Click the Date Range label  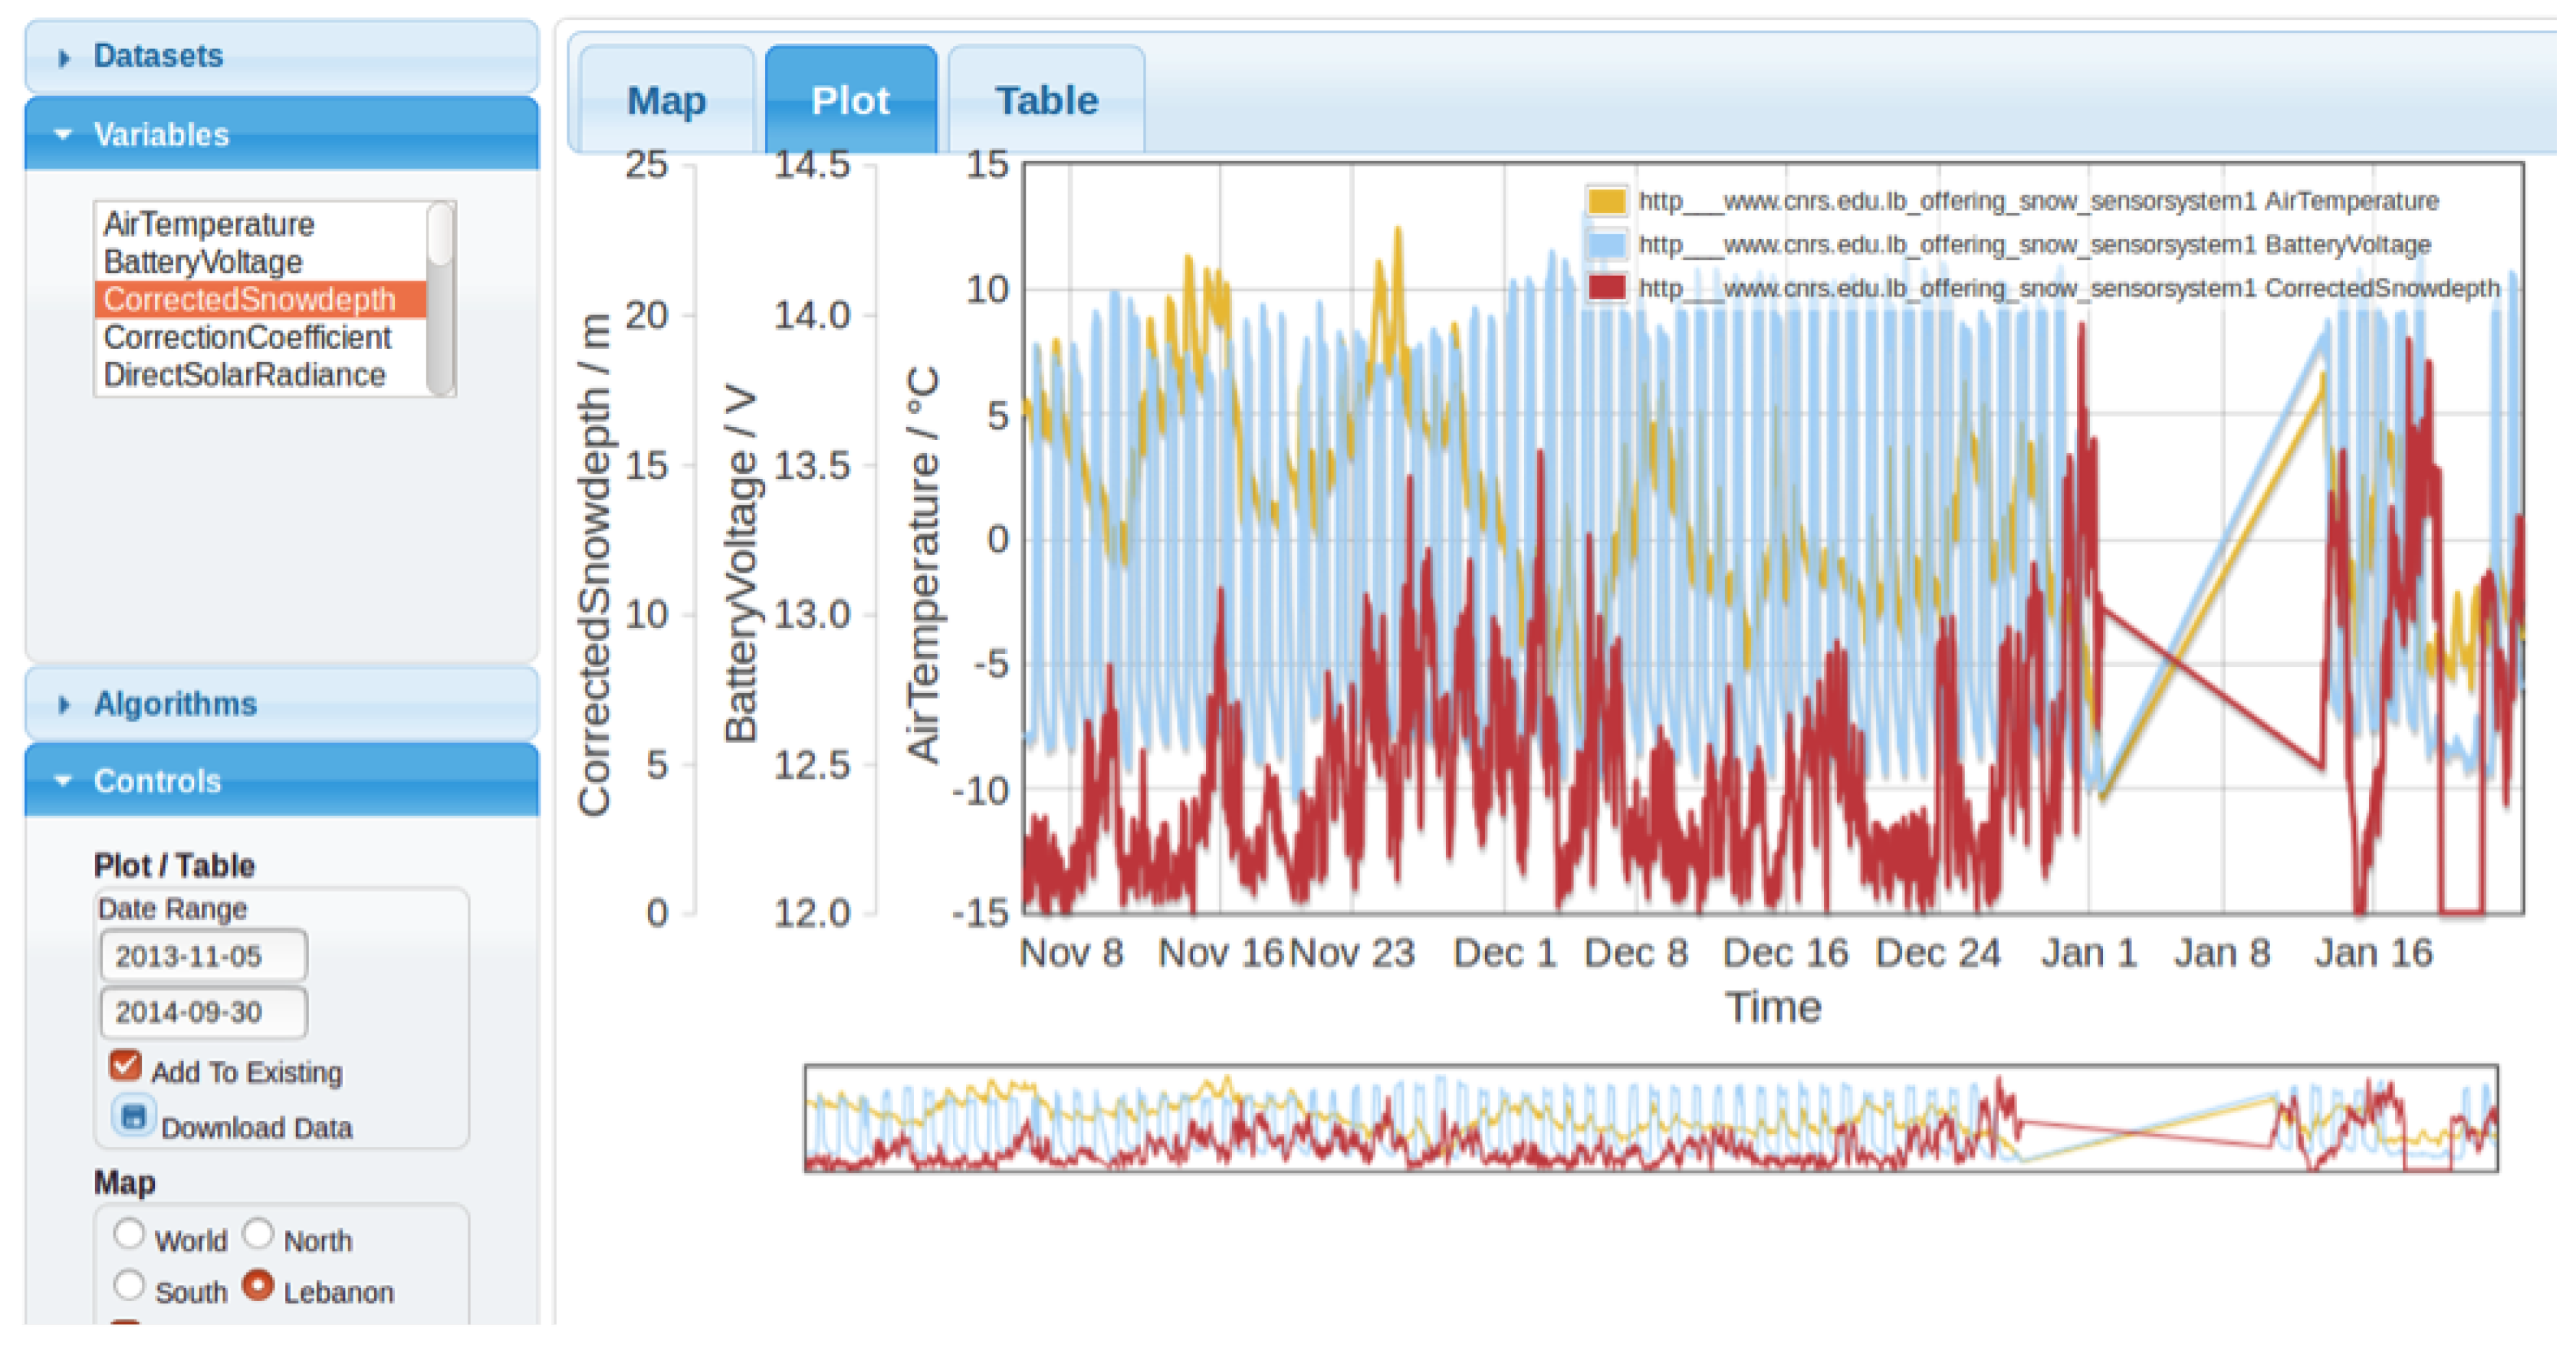(172, 909)
